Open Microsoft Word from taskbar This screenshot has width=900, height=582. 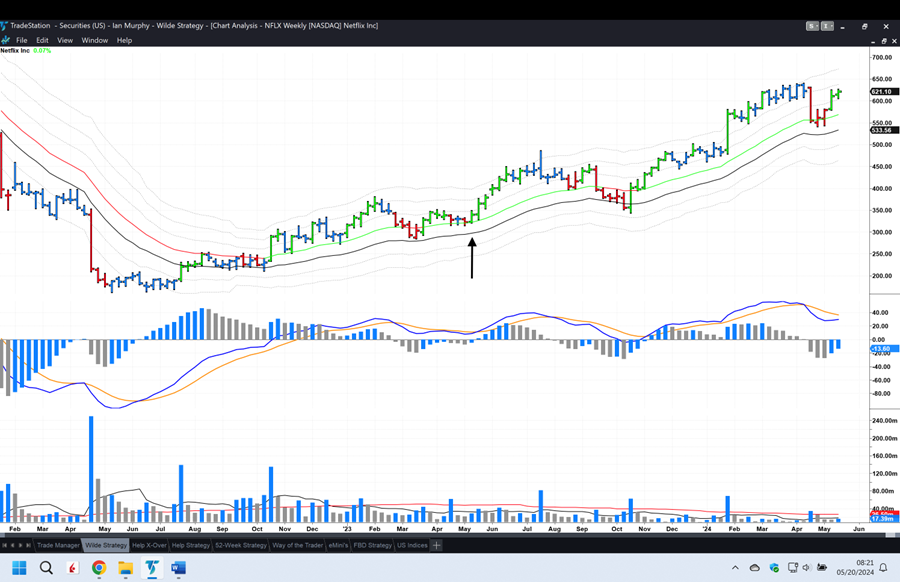(178, 568)
